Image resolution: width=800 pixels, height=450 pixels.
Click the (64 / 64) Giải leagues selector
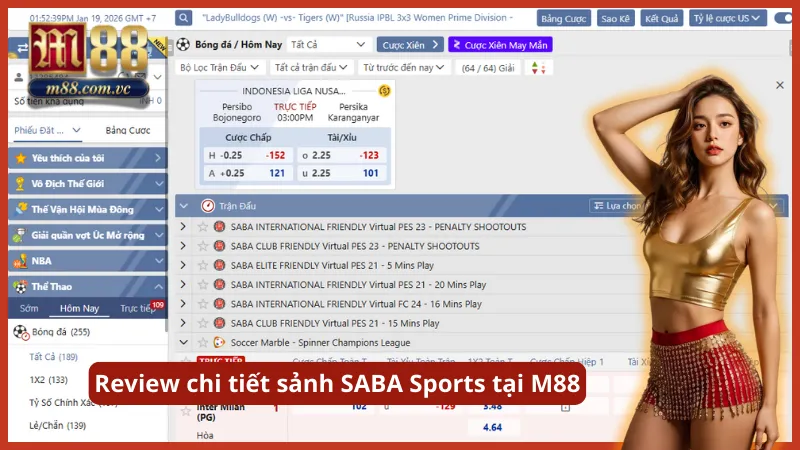click(x=488, y=68)
